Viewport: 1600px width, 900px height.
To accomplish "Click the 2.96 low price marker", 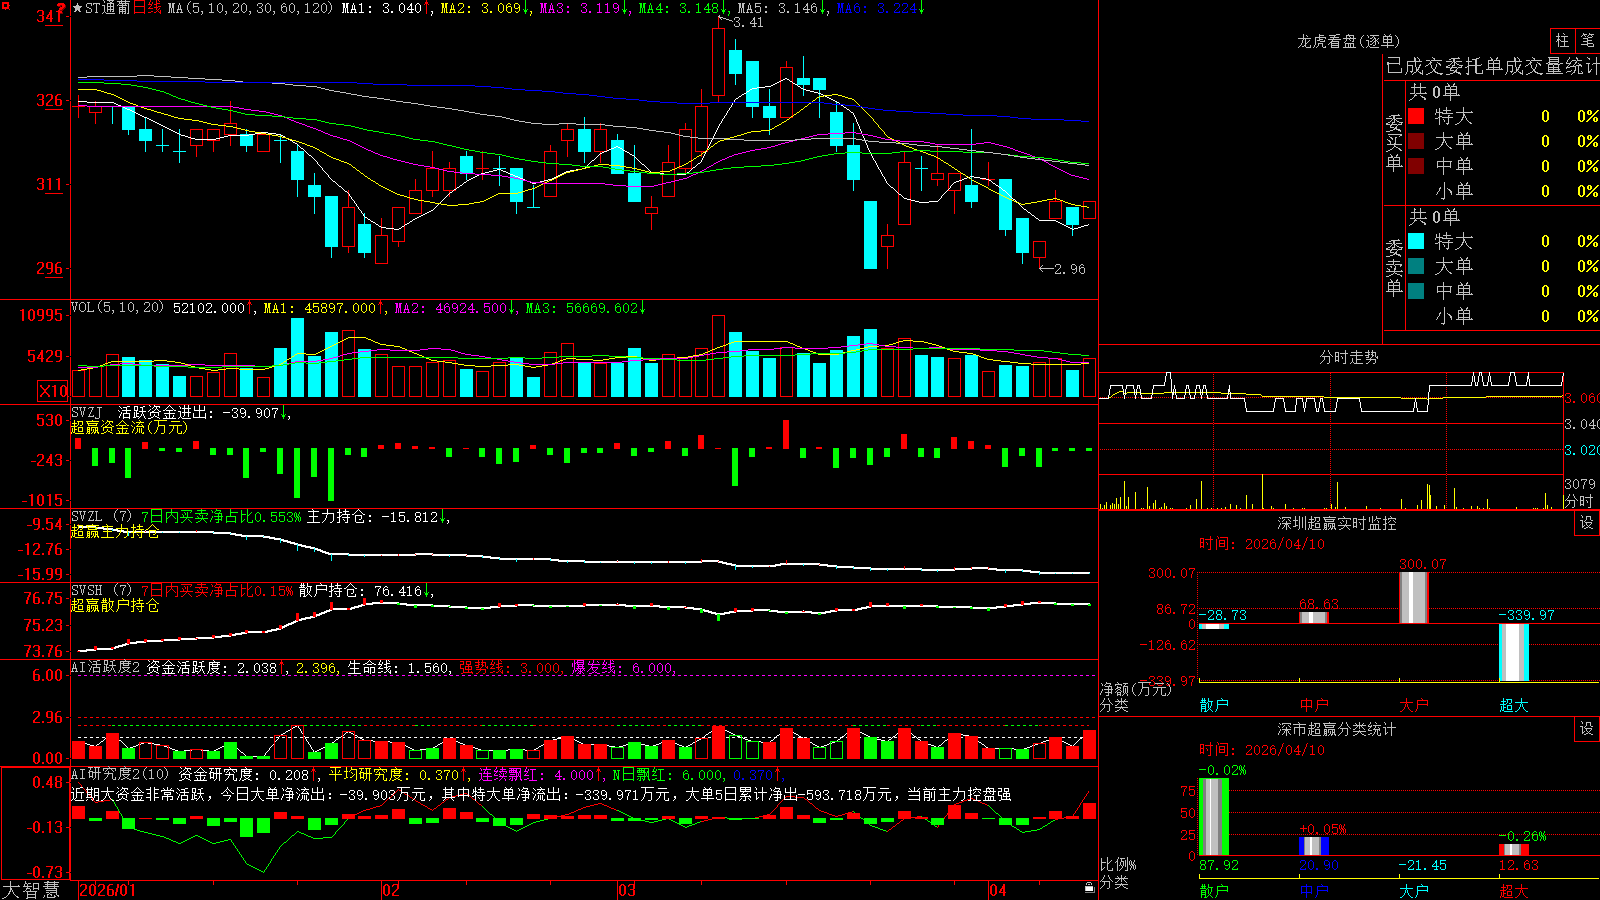I will pyautogui.click(x=1069, y=269).
